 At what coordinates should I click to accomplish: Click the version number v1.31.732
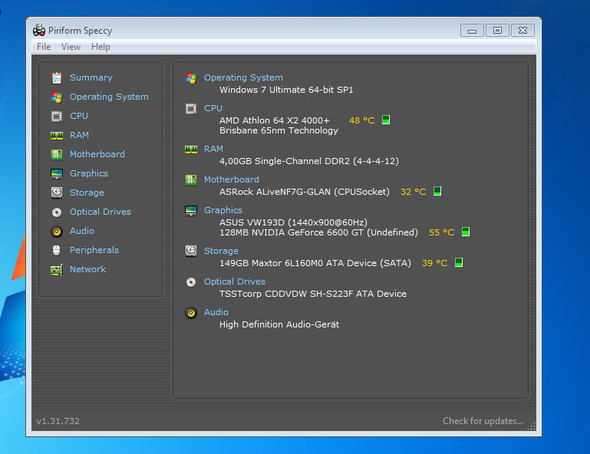coord(58,421)
